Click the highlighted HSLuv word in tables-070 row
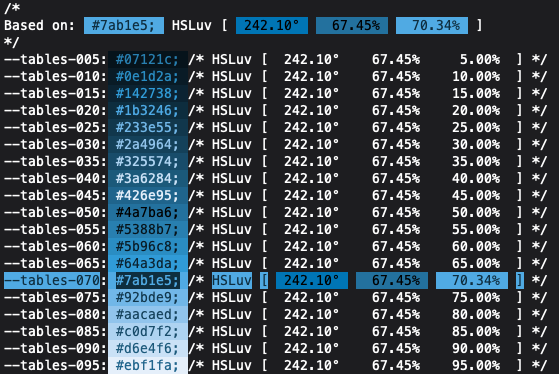Screen dimensions: 559x374 [x=232, y=281]
